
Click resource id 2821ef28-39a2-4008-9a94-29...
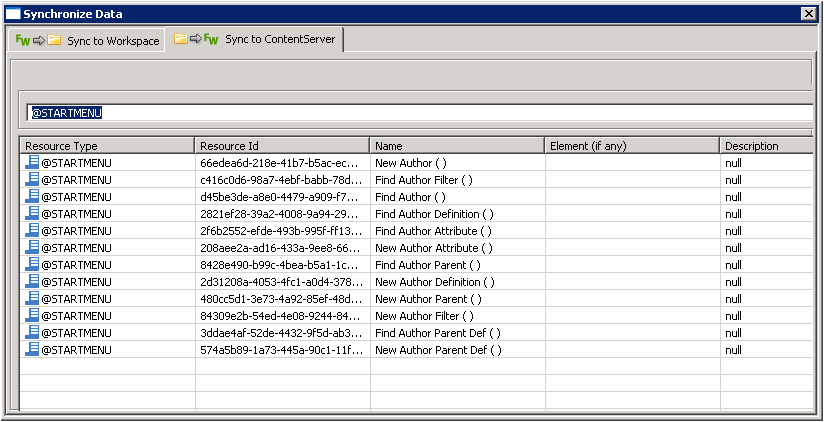pos(281,214)
